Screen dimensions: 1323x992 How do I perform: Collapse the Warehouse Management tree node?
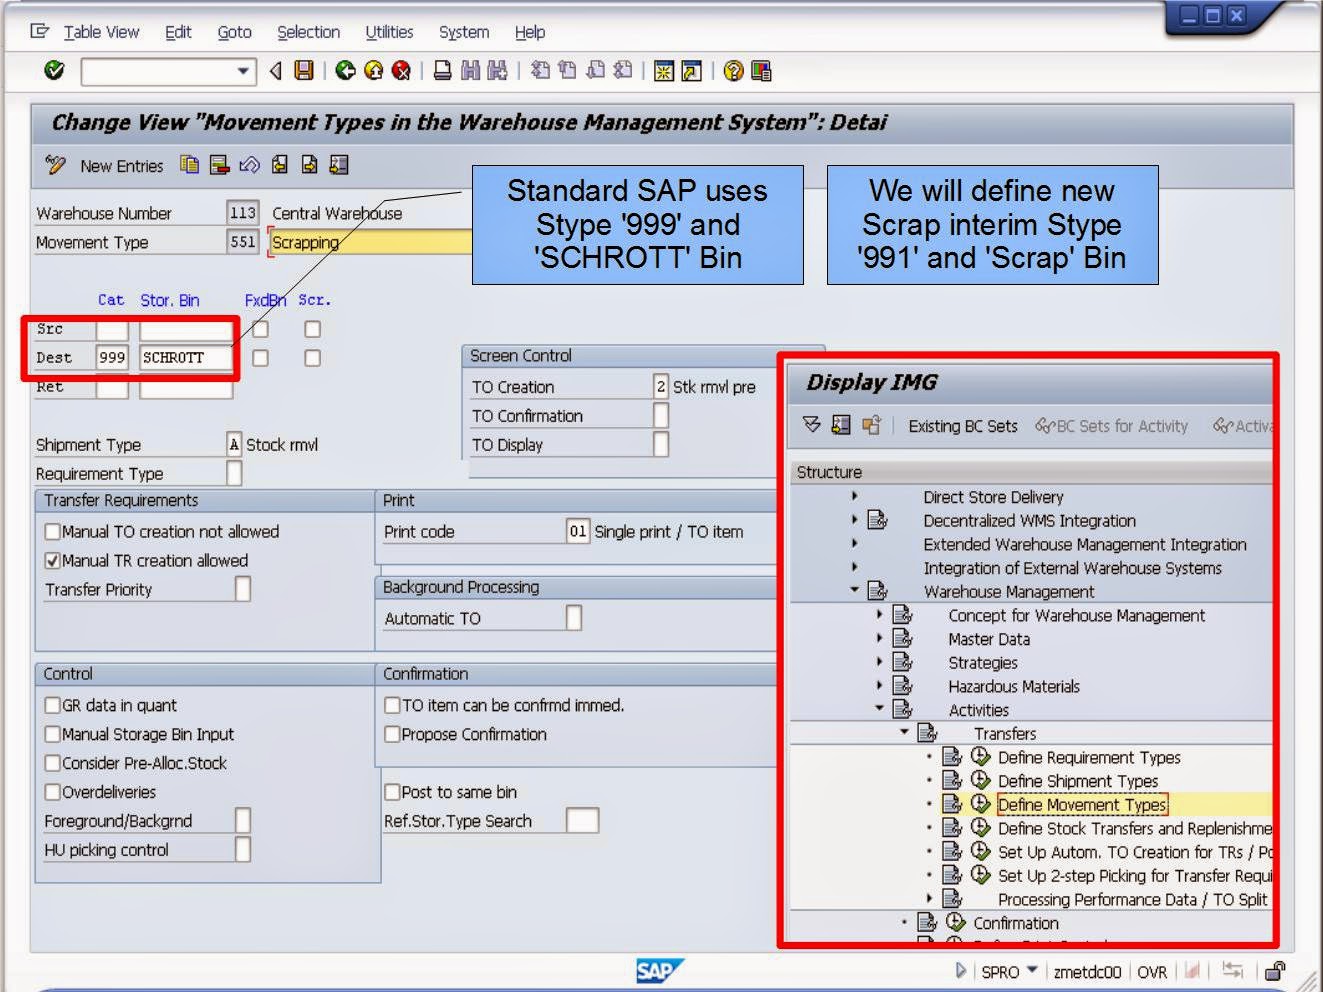(855, 590)
